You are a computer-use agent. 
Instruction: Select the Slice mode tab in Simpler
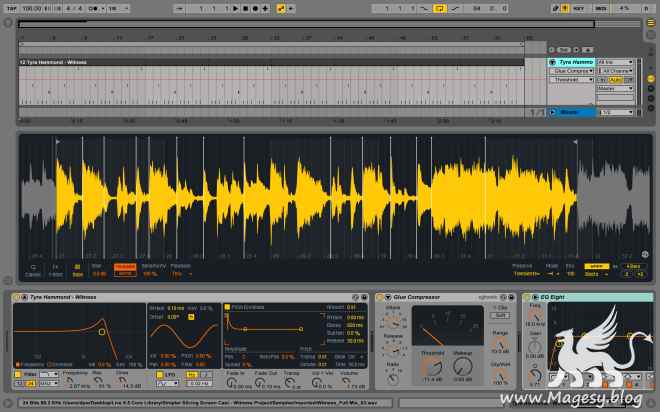coord(77,271)
